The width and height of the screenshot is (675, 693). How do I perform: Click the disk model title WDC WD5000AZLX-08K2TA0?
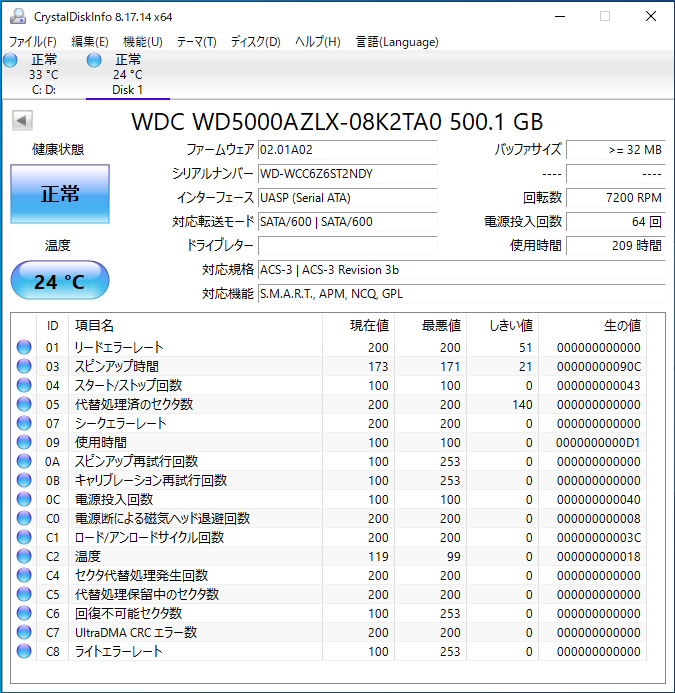(x=286, y=122)
